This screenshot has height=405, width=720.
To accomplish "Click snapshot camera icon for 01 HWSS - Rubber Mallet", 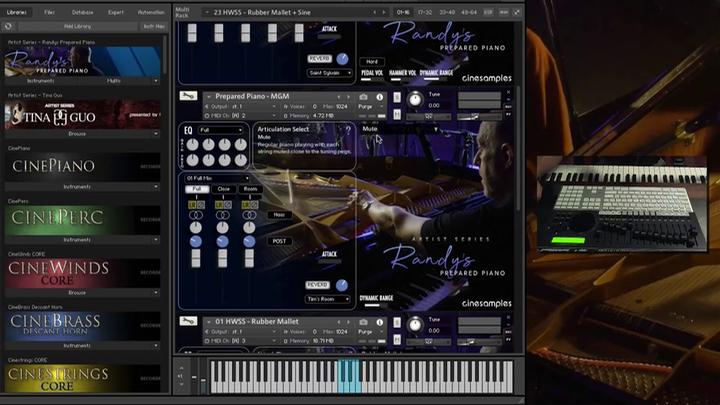I will [363, 322].
